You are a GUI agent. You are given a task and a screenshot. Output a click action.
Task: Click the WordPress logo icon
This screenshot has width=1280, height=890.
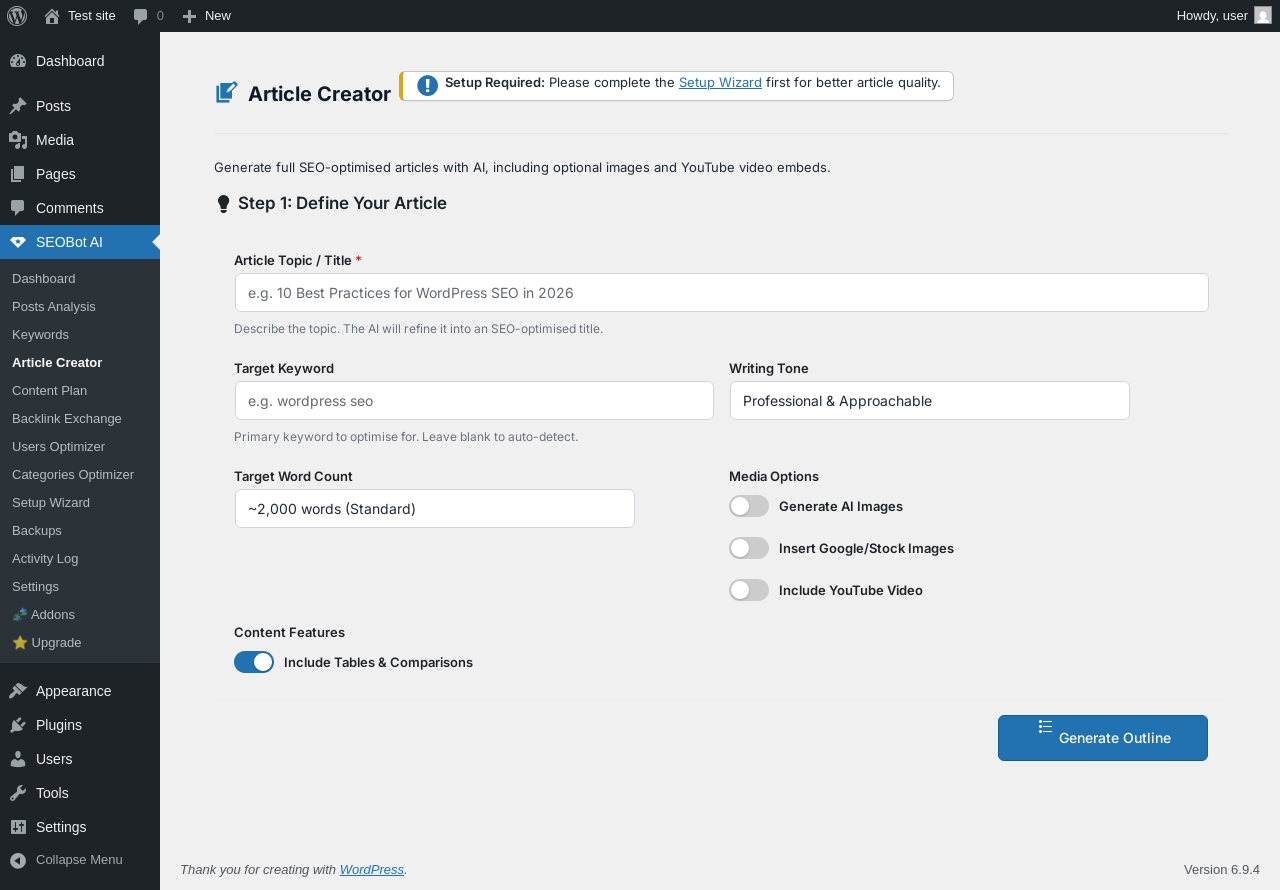click(x=17, y=16)
